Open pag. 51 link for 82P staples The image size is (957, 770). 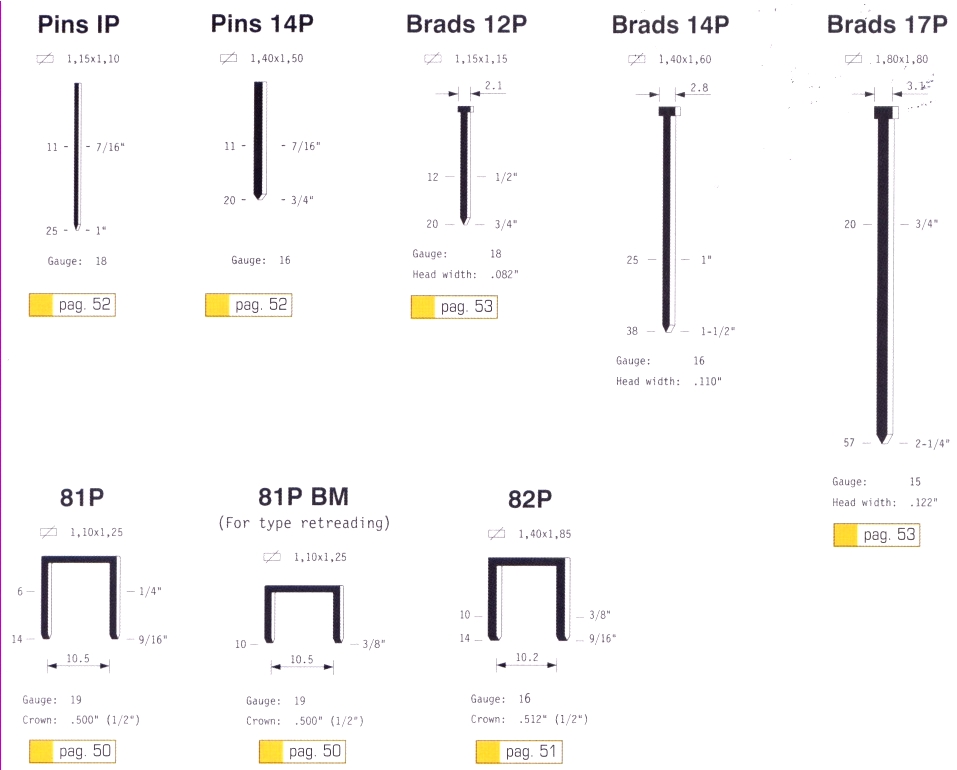520,752
